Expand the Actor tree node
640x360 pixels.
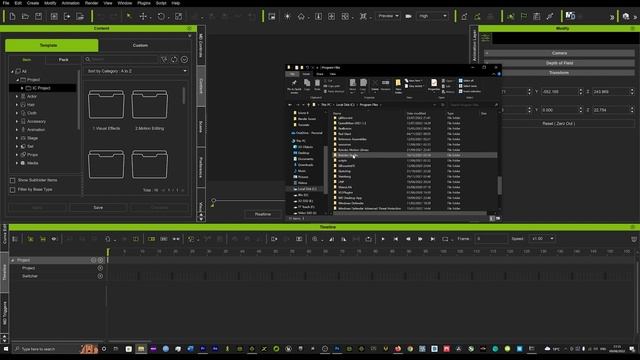[17, 96]
